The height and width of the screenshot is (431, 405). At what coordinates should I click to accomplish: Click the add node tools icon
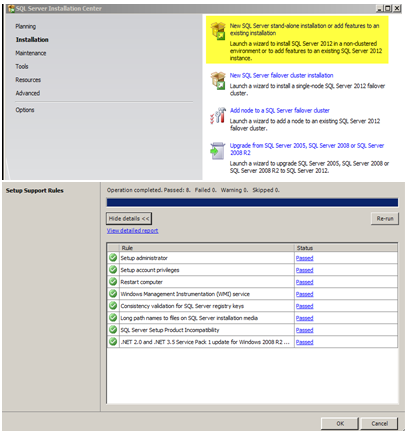(x=218, y=115)
